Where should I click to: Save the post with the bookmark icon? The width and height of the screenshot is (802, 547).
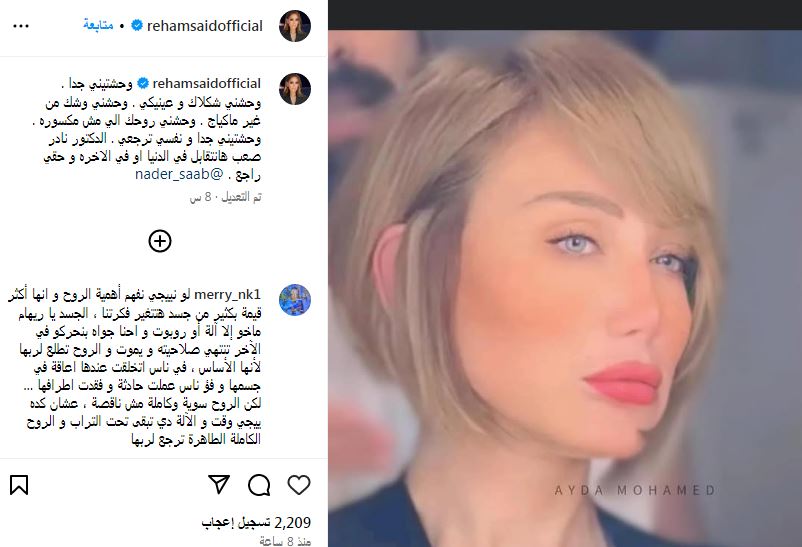pos(19,485)
